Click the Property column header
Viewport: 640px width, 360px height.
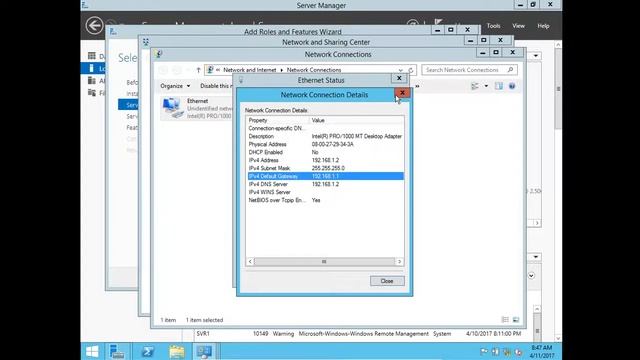[x=278, y=120]
